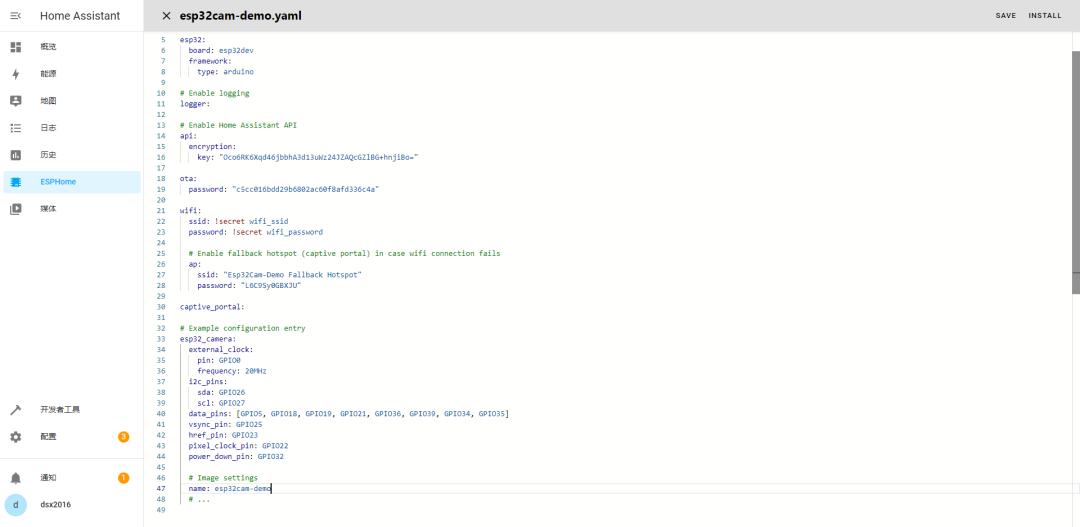Open the 能源 energy lightning icon
Screen dimensions: 1080x527
point(15,74)
